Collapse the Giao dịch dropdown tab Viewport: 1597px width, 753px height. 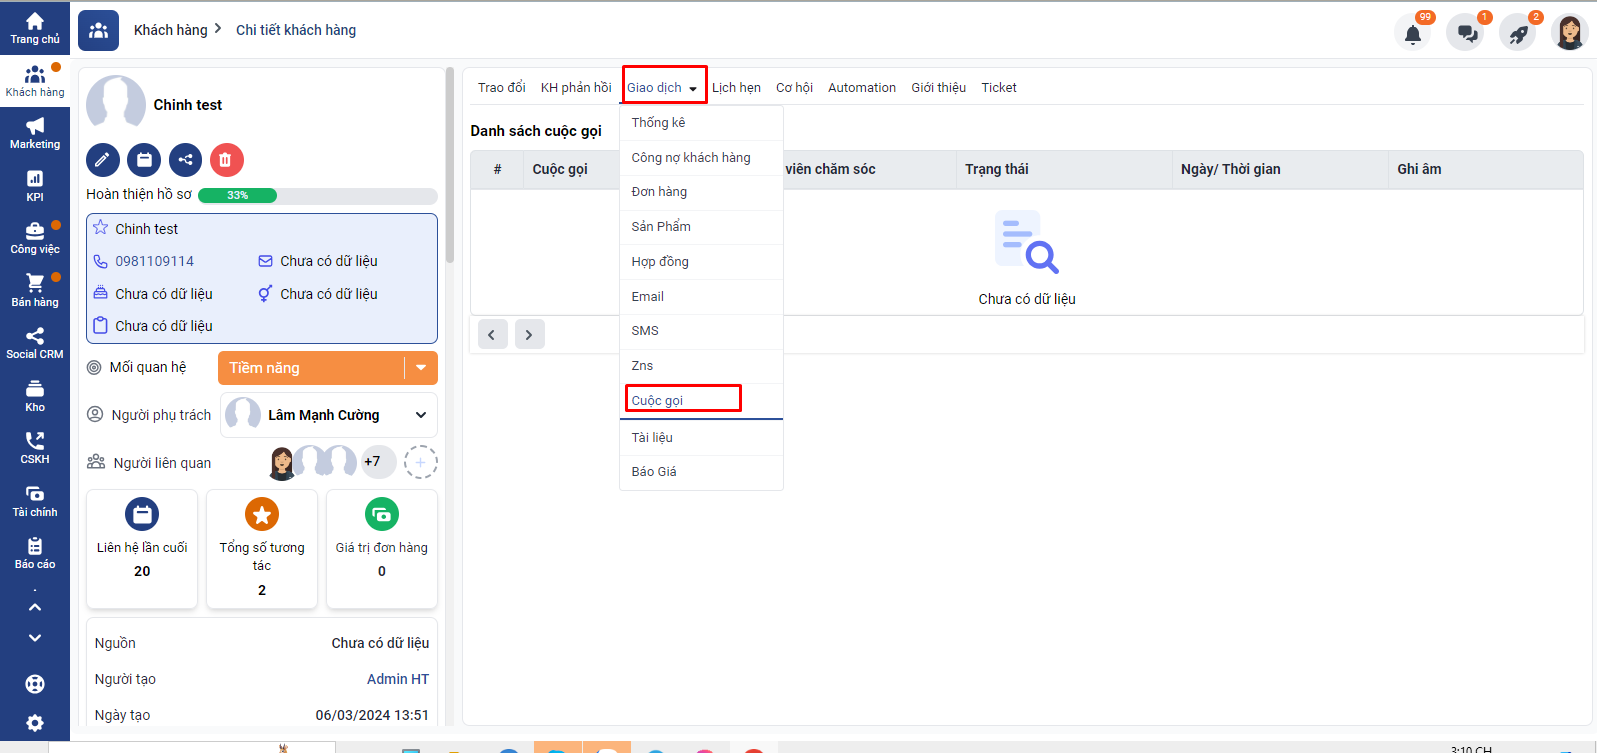(x=663, y=88)
